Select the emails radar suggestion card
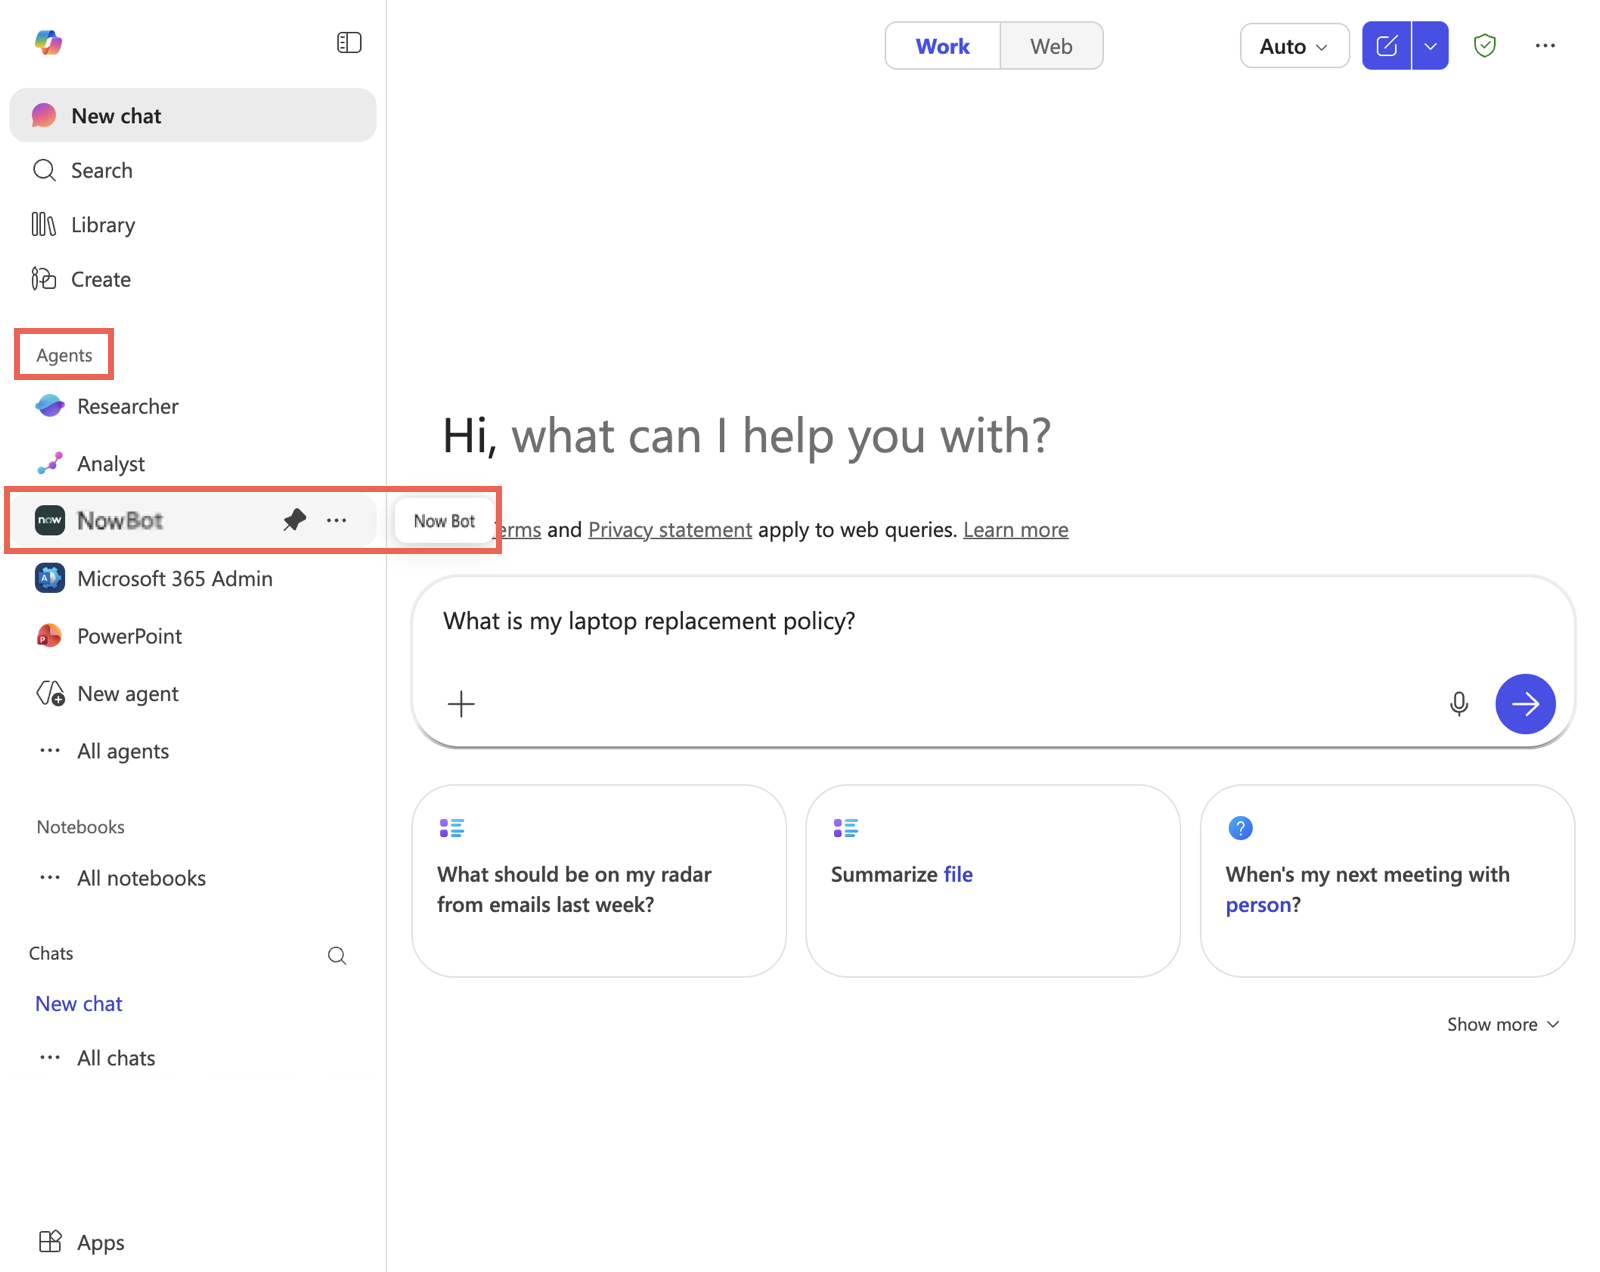The width and height of the screenshot is (1600, 1272). pyautogui.click(x=599, y=881)
